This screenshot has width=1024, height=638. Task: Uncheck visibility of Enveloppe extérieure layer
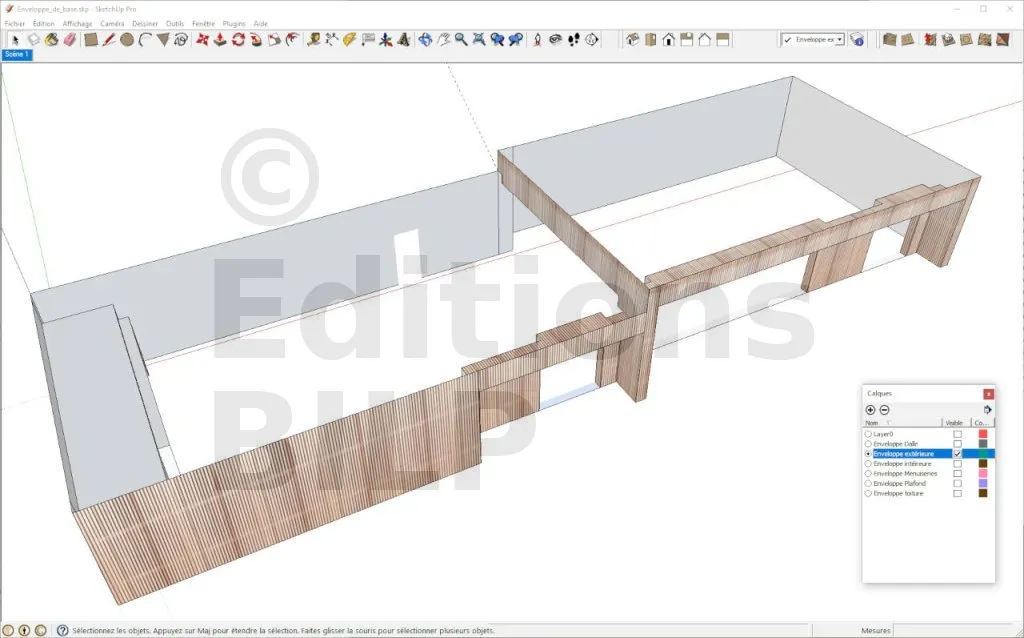[957, 454]
